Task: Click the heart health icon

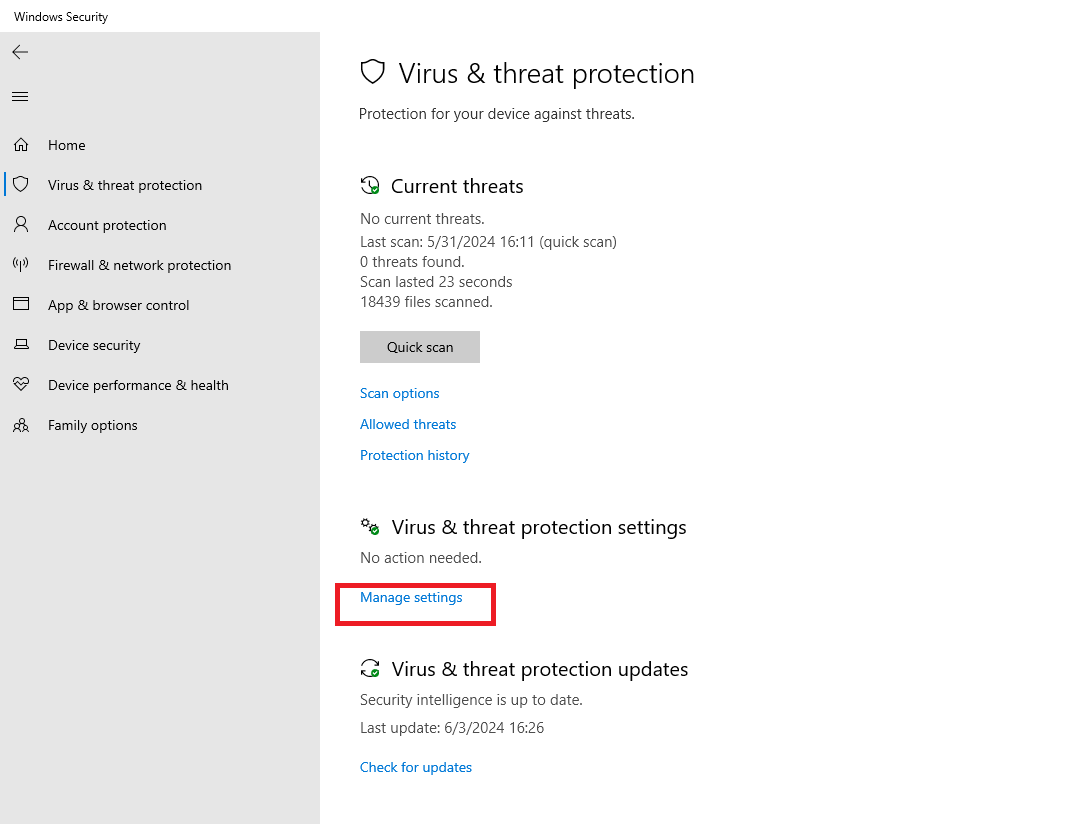Action: click(21, 384)
